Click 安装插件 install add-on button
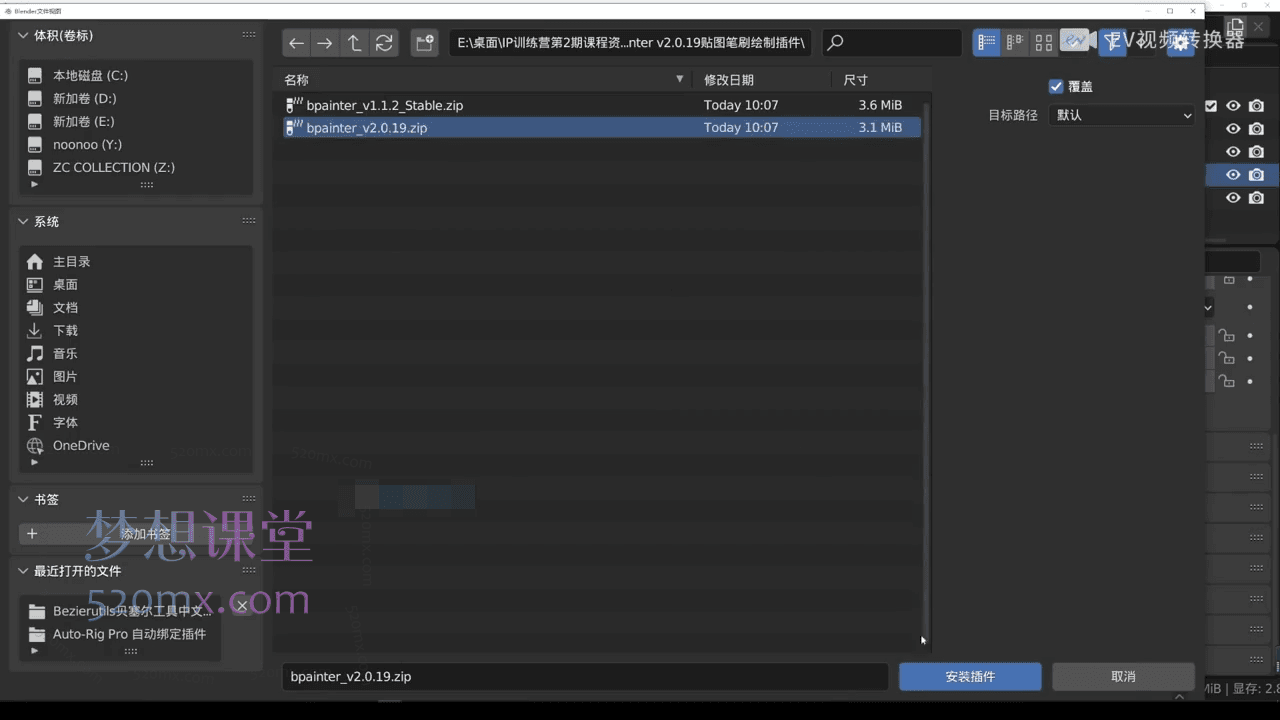Screen dimensions: 1280x720 pyautogui.click(x=970, y=677)
